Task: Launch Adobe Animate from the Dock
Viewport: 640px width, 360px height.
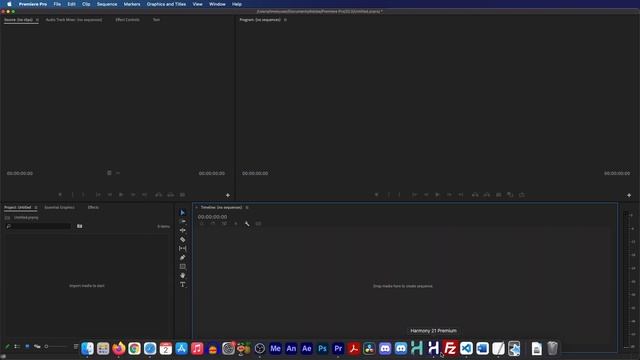Action: [x=291, y=348]
